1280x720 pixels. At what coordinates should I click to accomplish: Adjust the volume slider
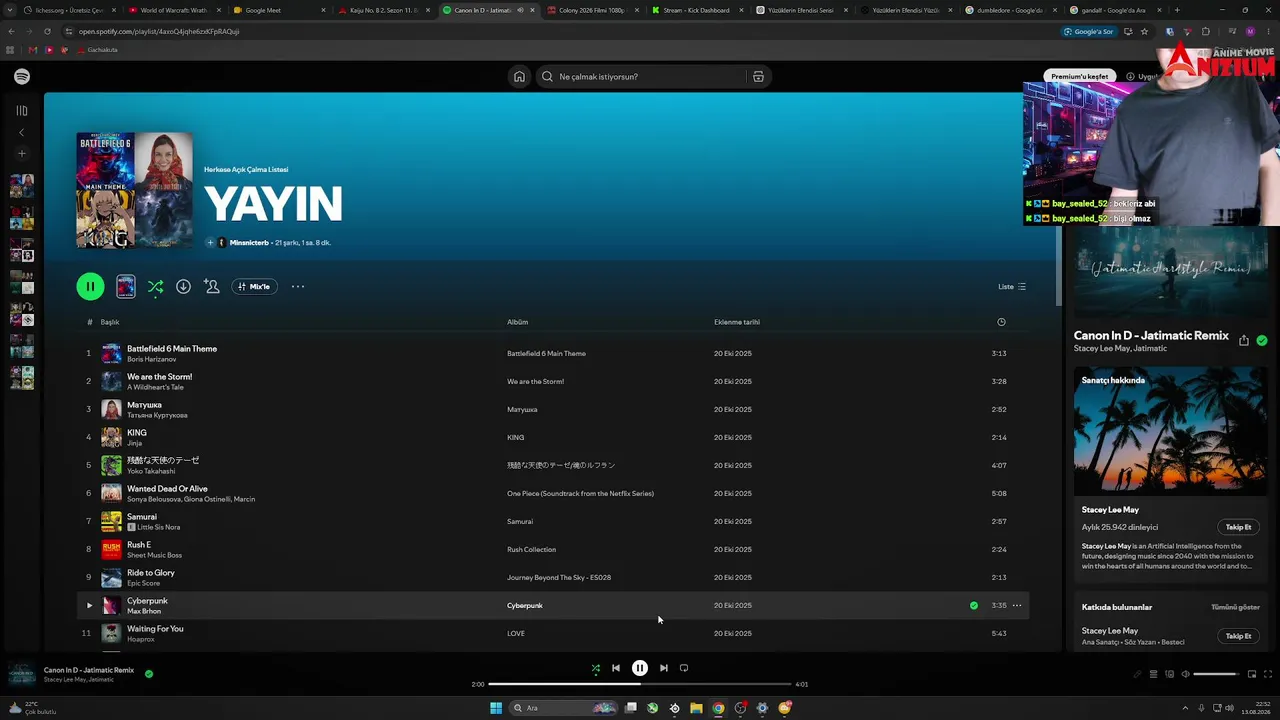[1215, 674]
